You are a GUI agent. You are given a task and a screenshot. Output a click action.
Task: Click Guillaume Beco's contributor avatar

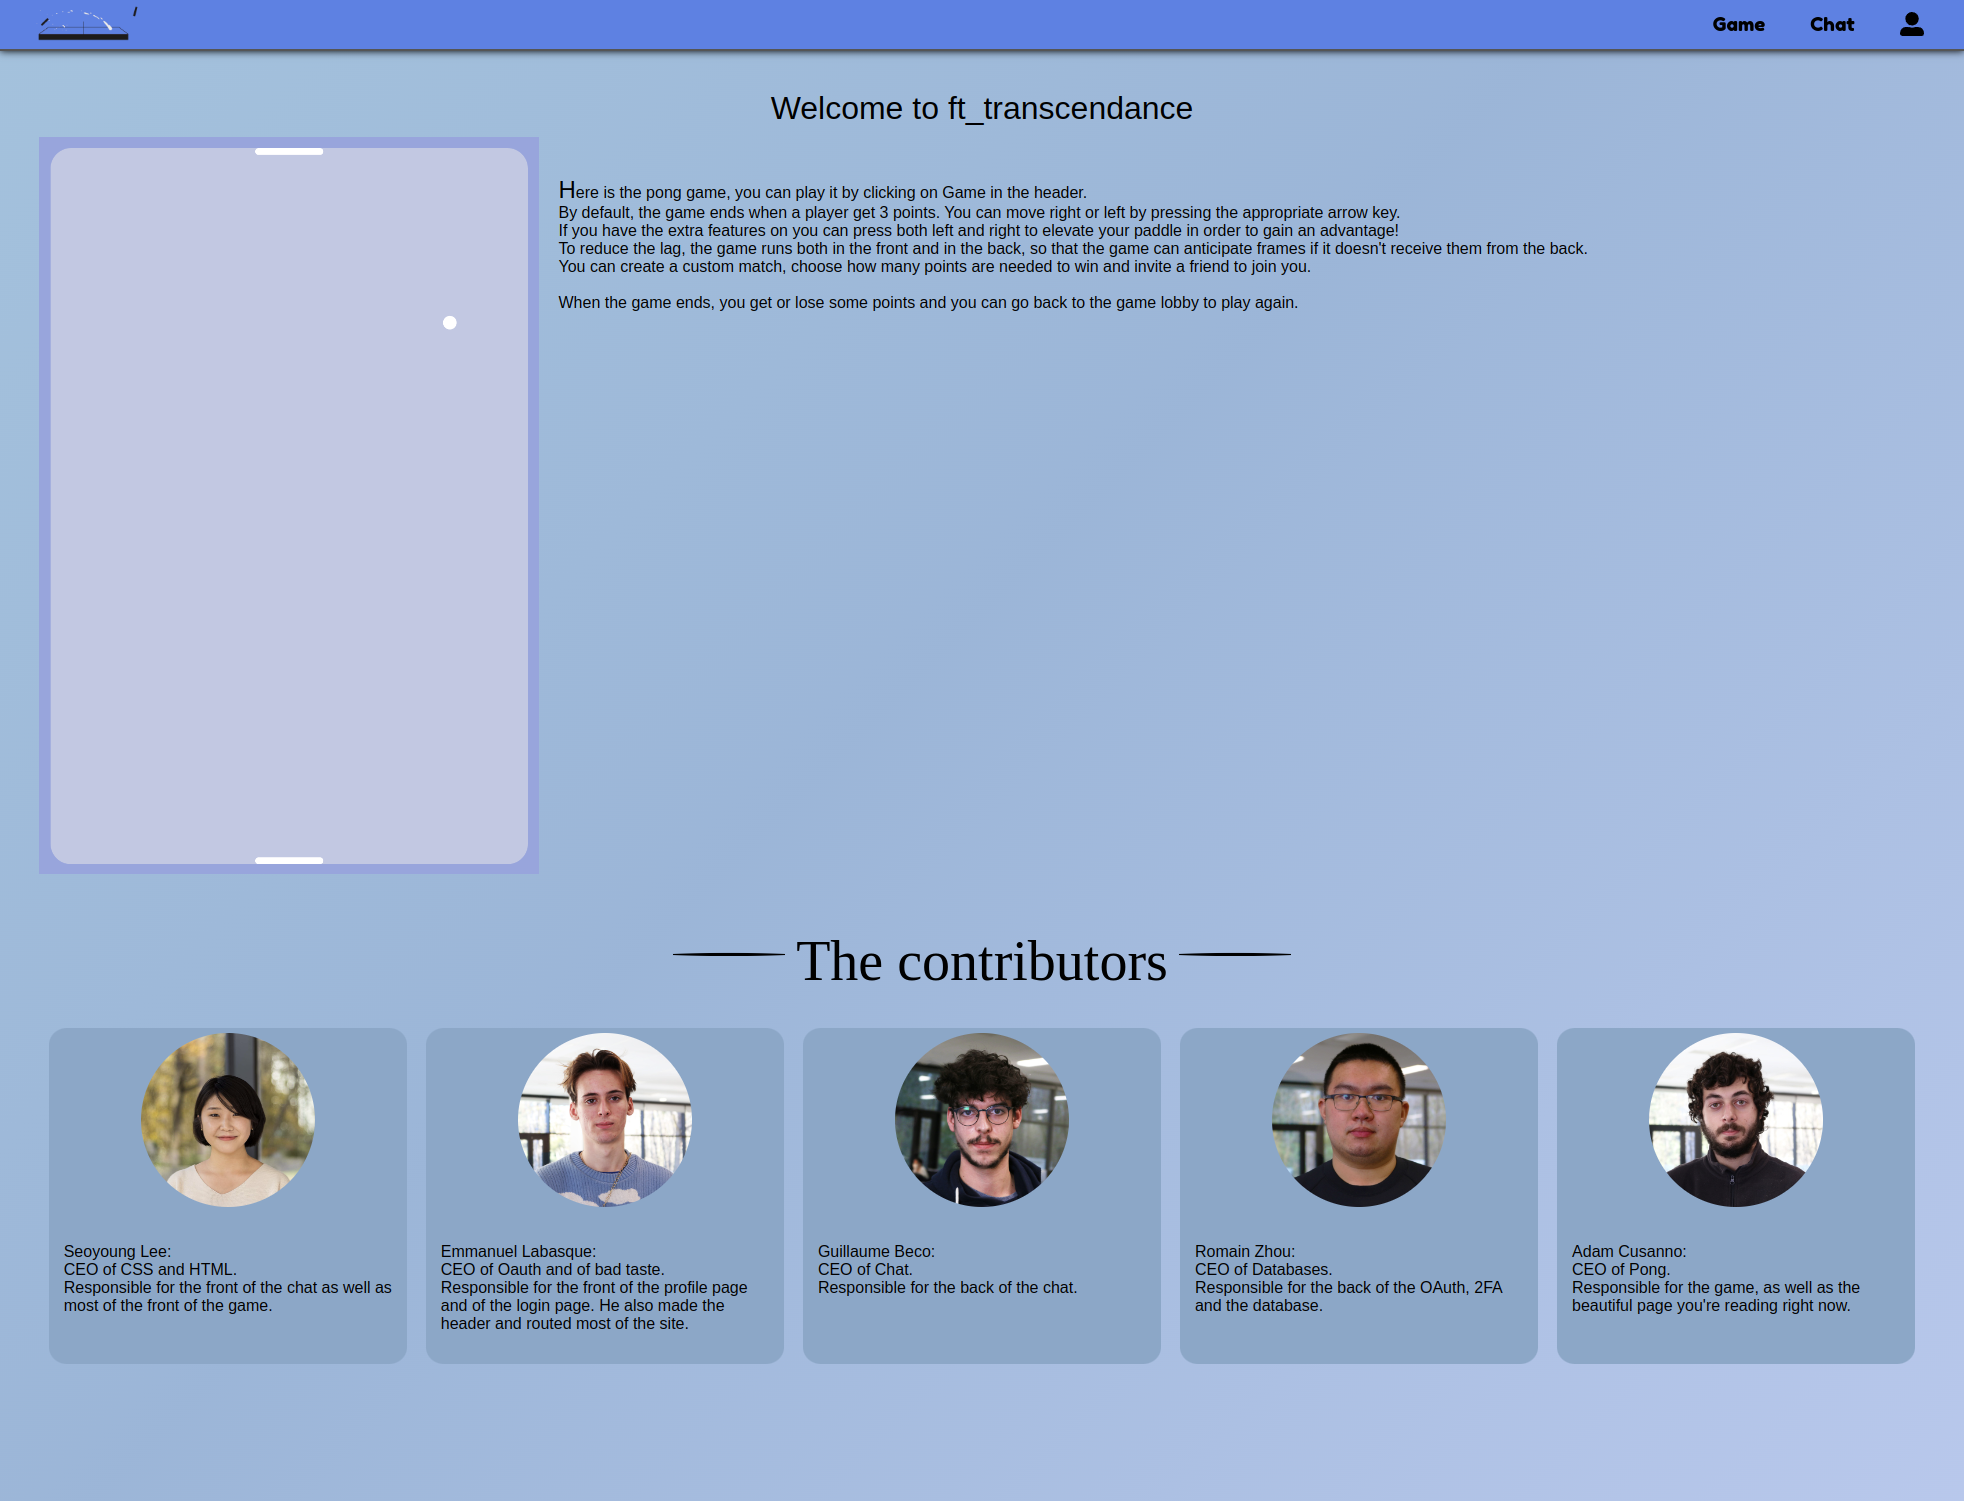tap(980, 1119)
